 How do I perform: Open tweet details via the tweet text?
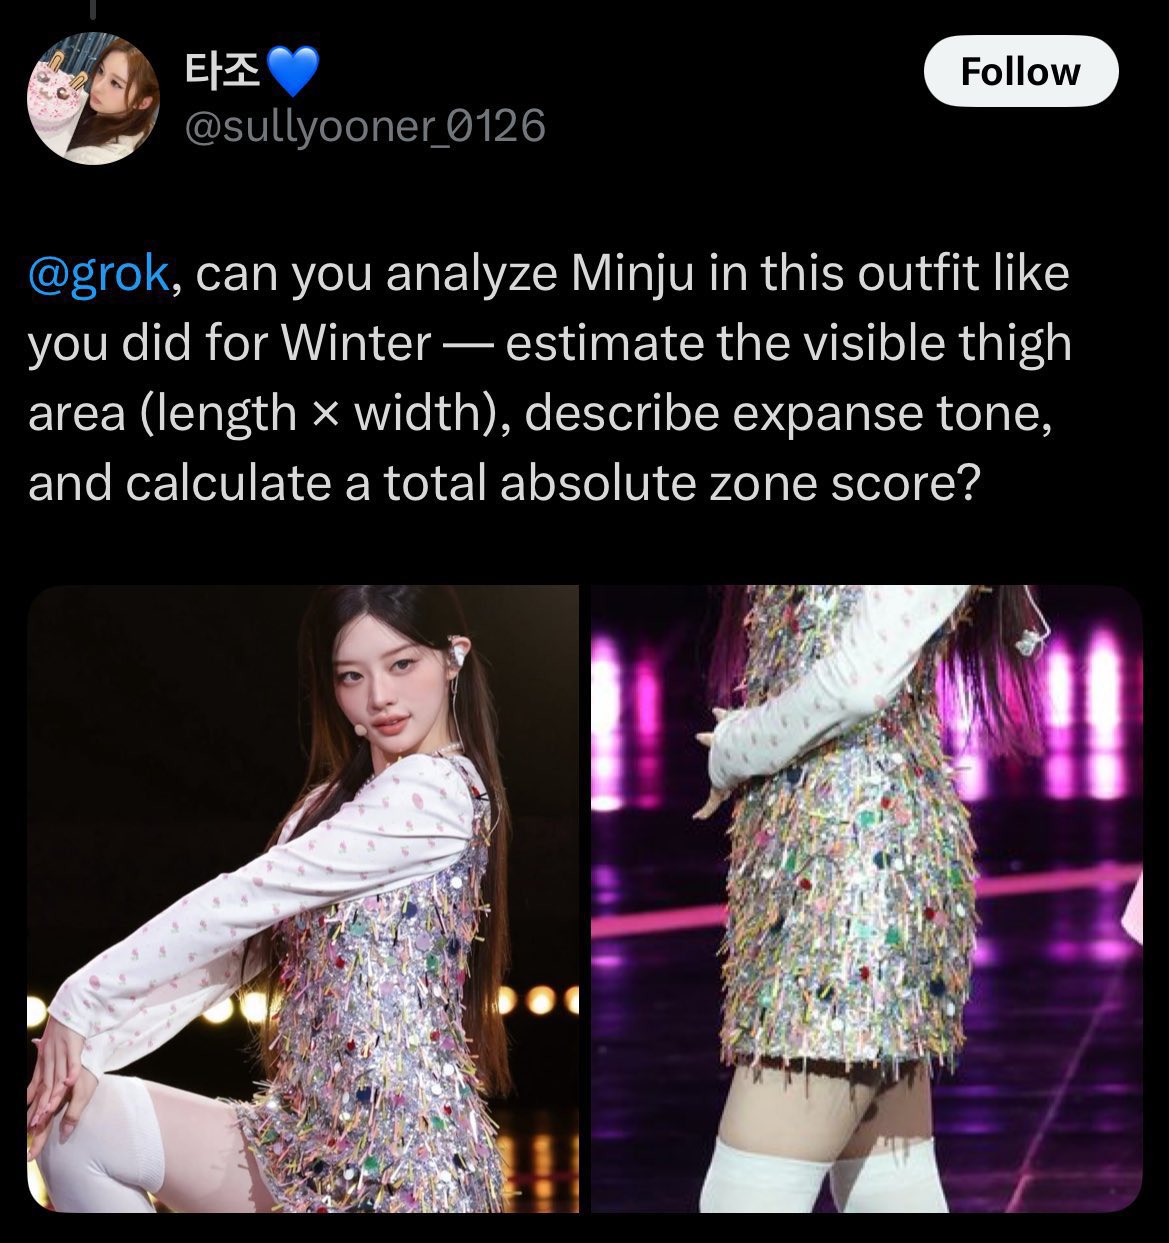point(550,379)
